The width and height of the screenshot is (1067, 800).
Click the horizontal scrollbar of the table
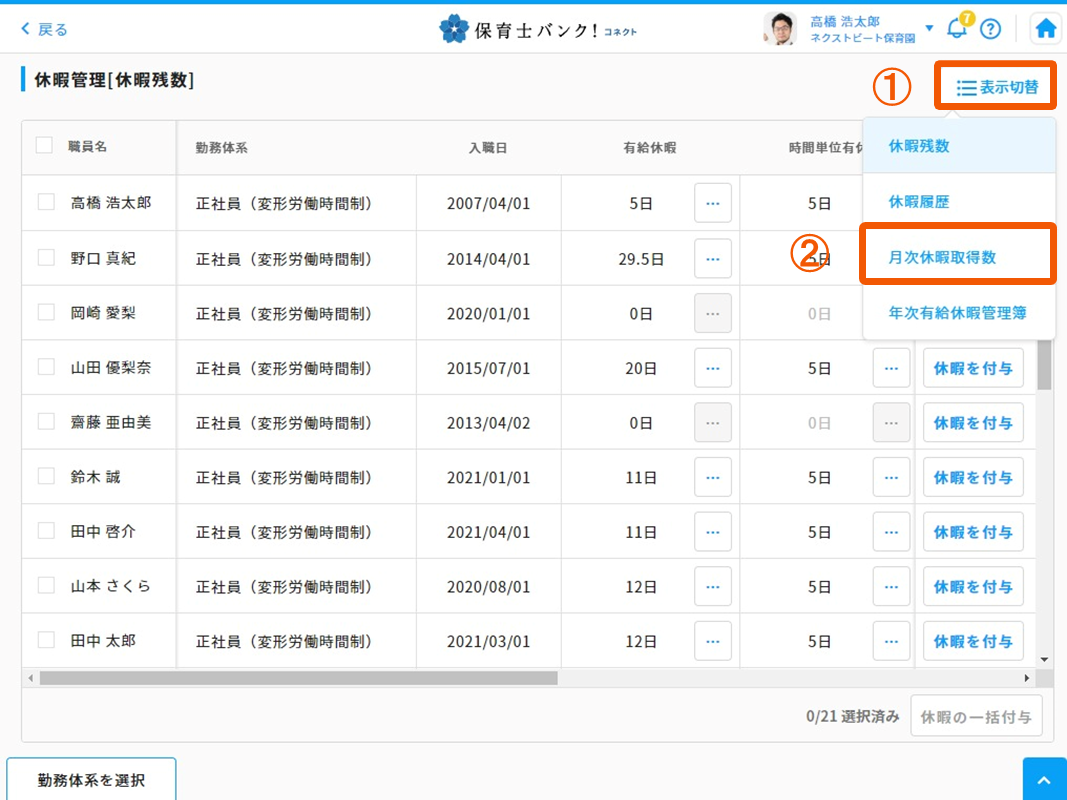tap(298, 678)
